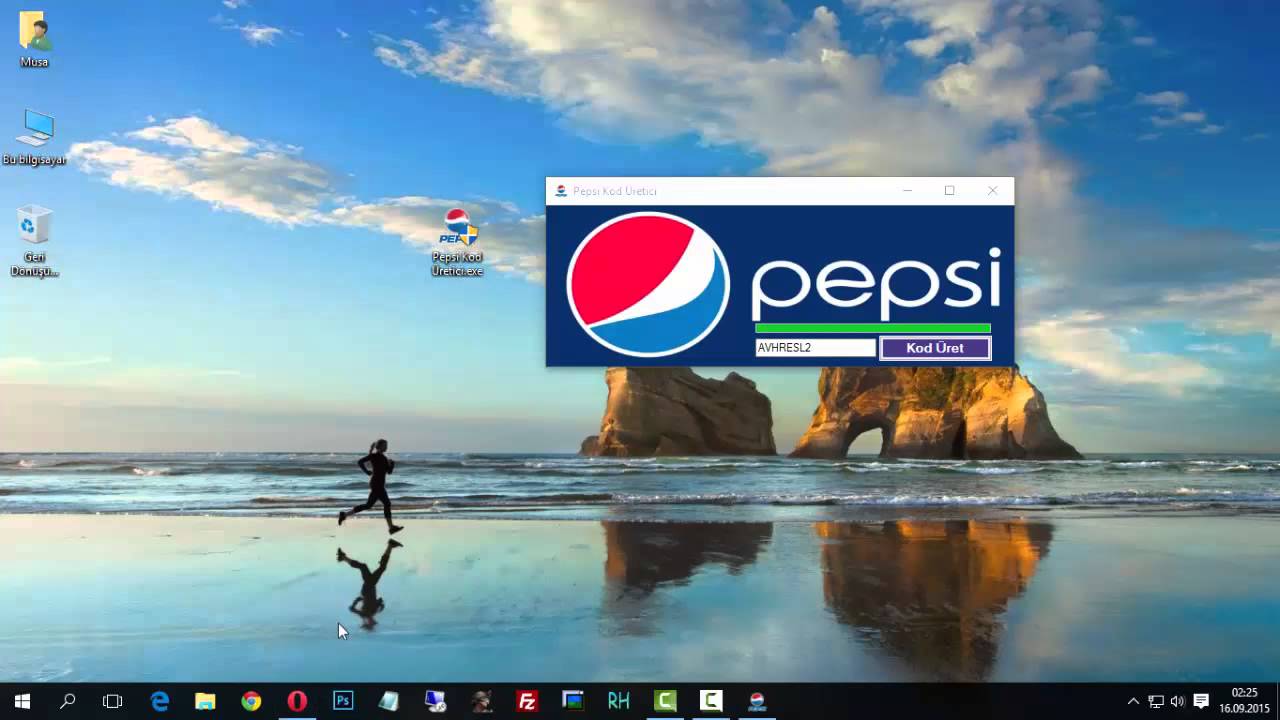Minimize the Pepsi Kod Üretici window
Viewport: 1280px width, 720px height.
pos(907,191)
